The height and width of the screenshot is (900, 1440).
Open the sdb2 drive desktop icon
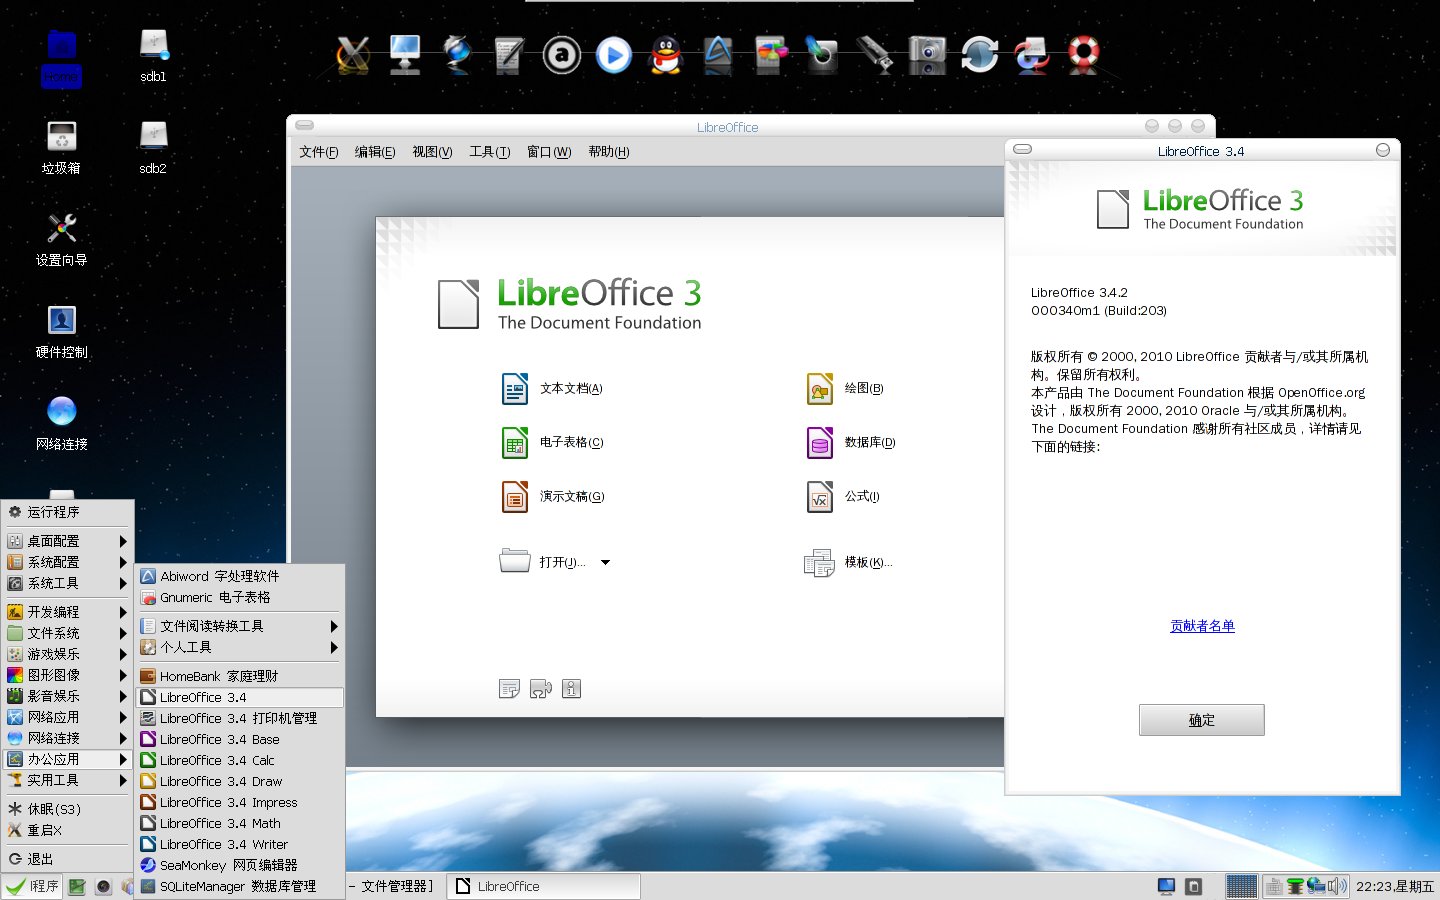[x=153, y=147]
